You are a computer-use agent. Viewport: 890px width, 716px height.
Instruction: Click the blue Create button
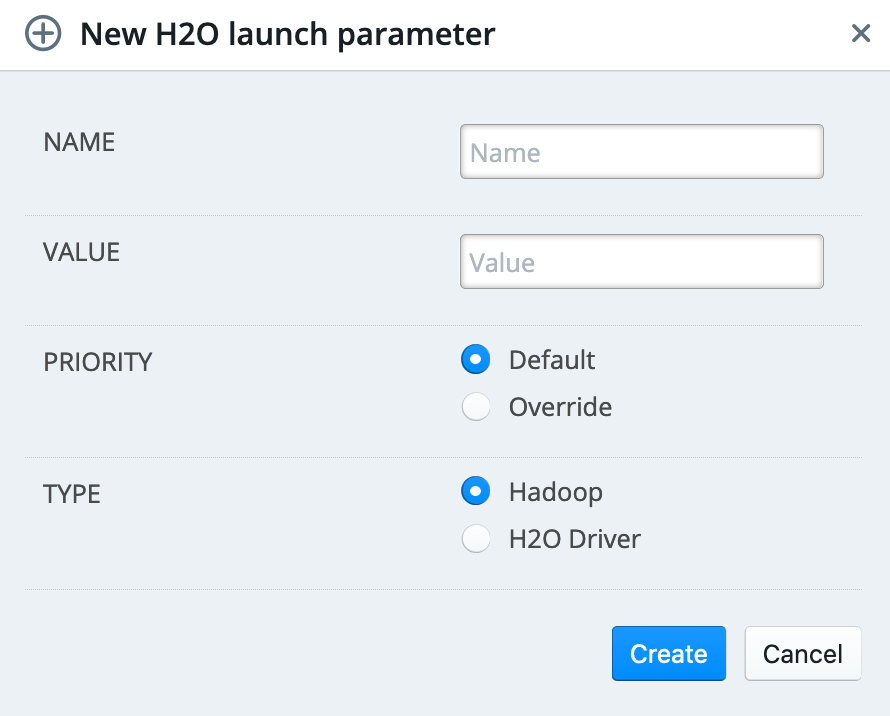coord(669,654)
